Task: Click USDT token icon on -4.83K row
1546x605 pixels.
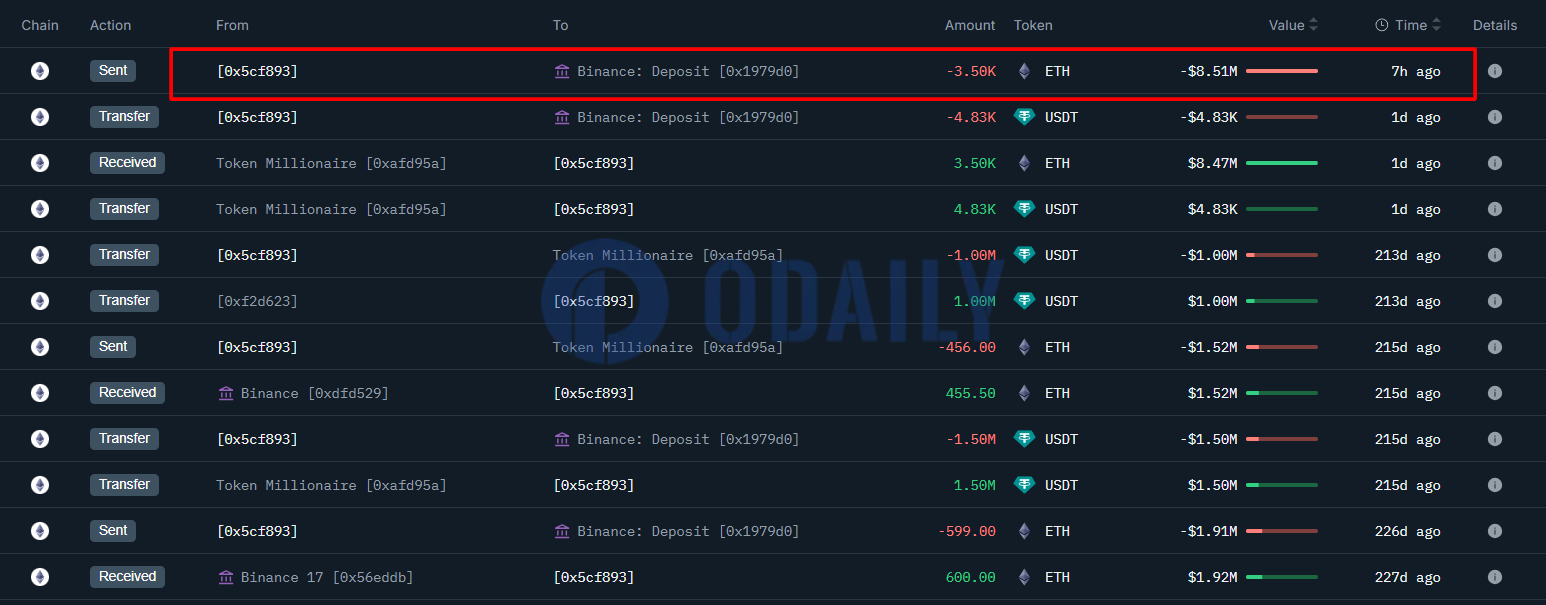Action: coord(1025,117)
